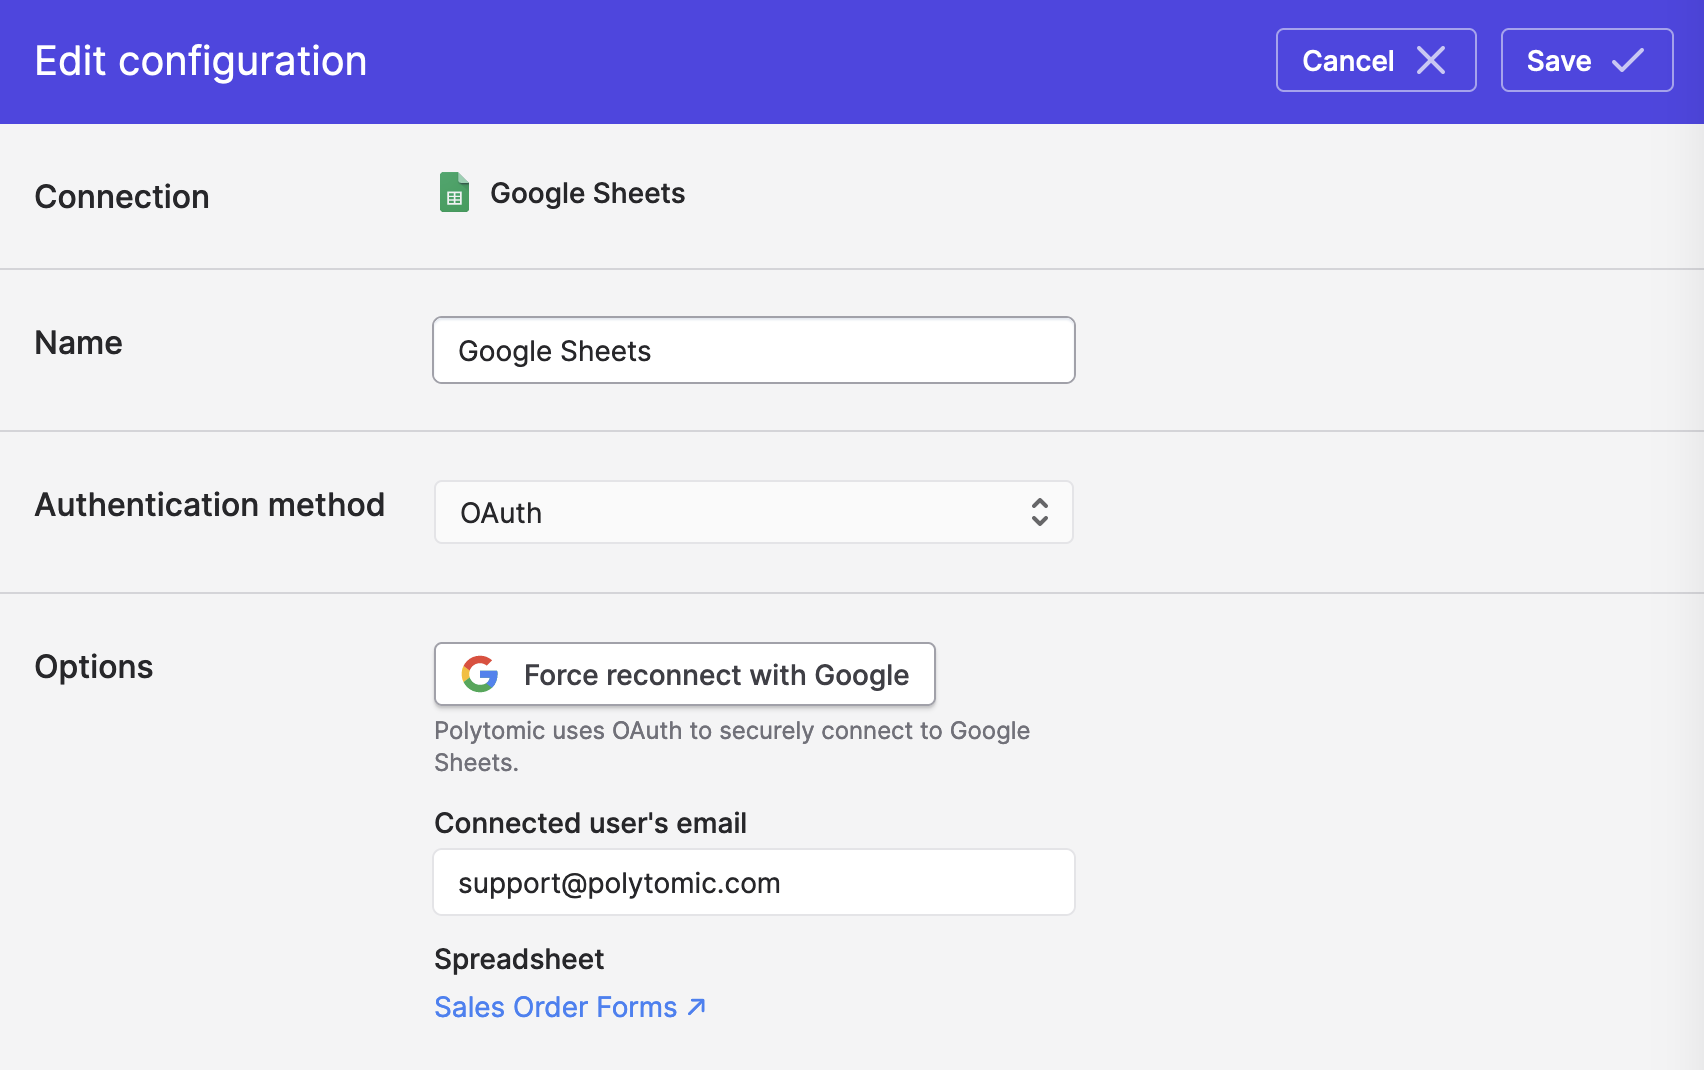Click the Edit configuration heading
The image size is (1704, 1070).
point(201,61)
